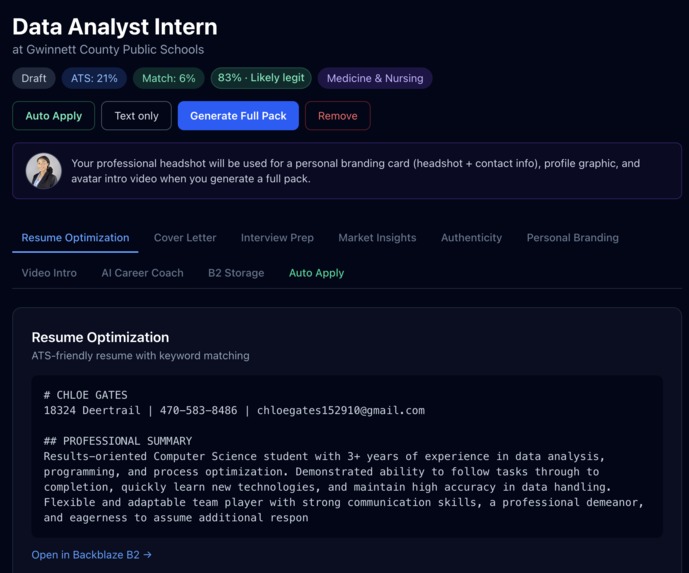Open the Resume Optimization tab
The width and height of the screenshot is (689, 573).
pos(75,238)
